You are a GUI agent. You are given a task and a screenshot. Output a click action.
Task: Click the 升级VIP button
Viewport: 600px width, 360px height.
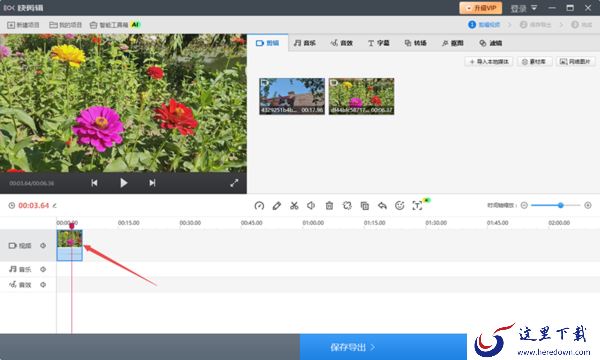481,8
